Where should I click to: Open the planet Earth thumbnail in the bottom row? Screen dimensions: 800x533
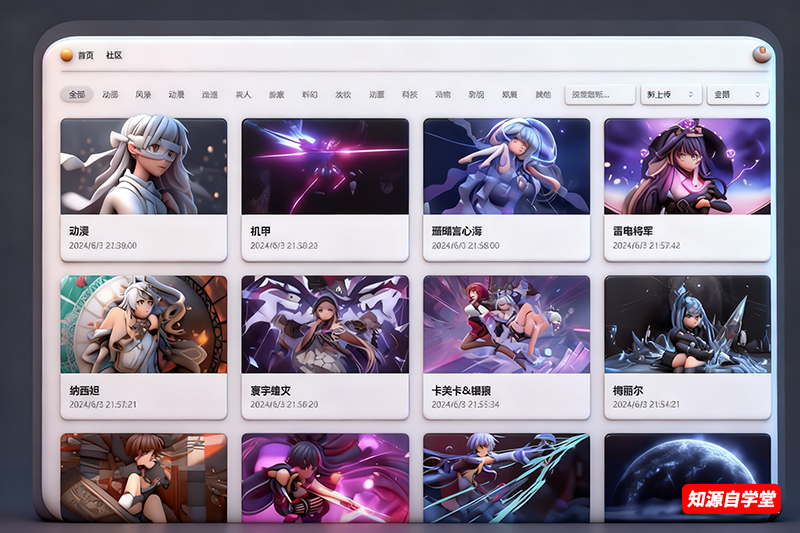(x=687, y=478)
